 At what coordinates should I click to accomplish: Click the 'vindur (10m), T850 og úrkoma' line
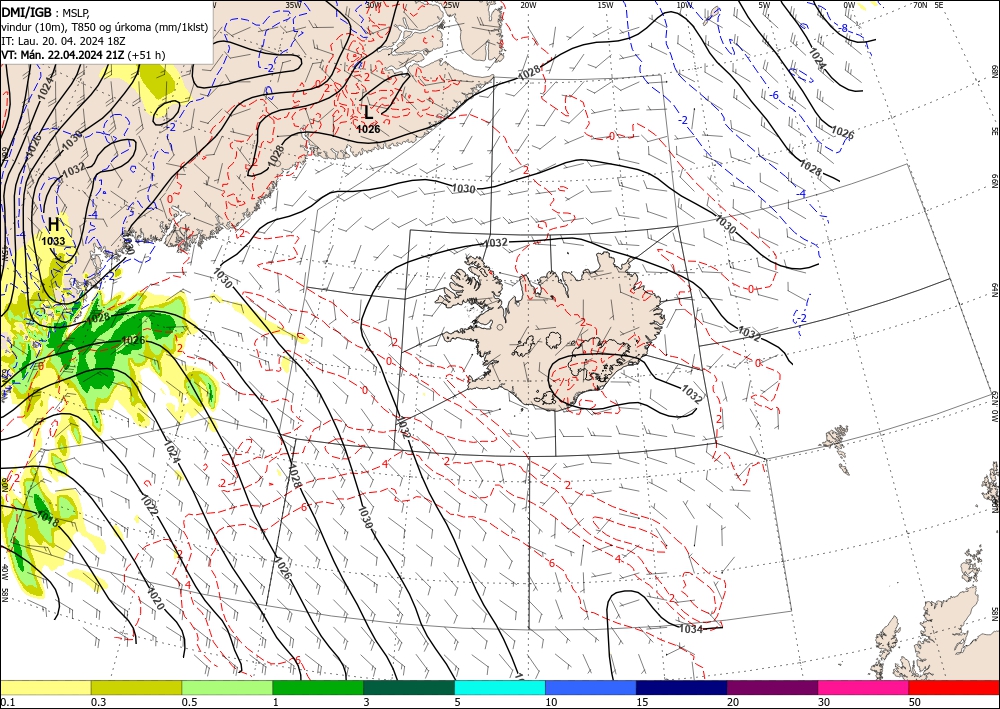(x=105, y=27)
